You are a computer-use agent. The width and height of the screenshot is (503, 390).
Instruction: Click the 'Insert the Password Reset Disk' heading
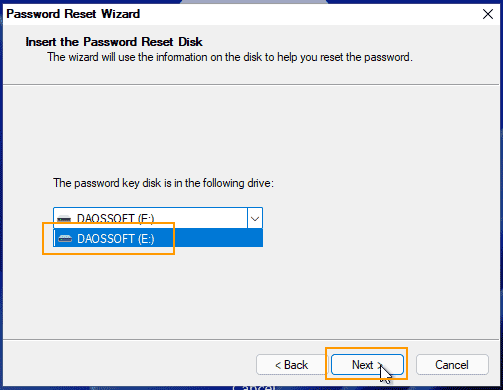tap(114, 42)
